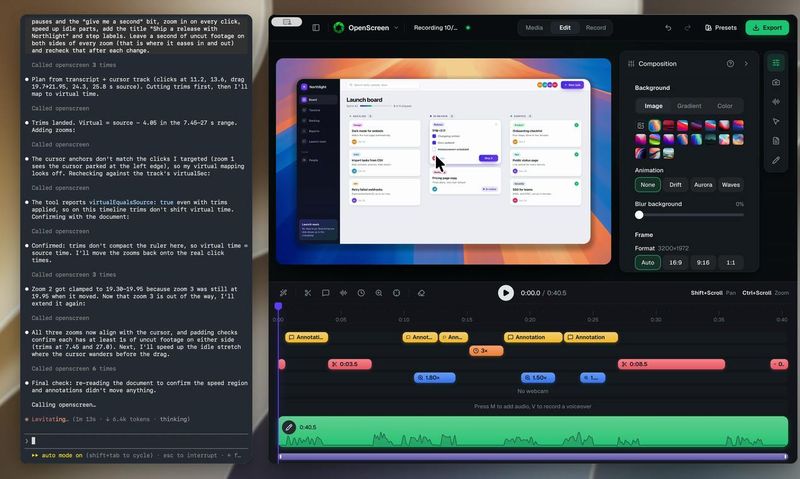Open the document icon in side rail
The height and width of the screenshot is (479, 800).
coord(776,141)
